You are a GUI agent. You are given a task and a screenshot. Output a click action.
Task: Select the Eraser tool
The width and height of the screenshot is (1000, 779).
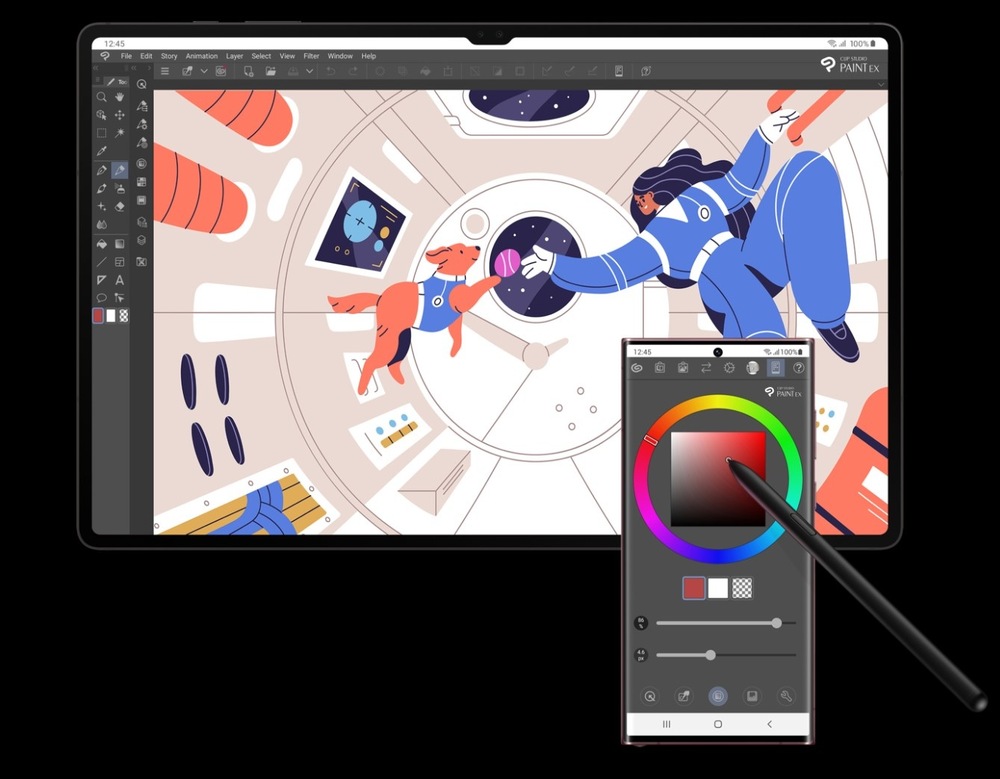coord(120,206)
